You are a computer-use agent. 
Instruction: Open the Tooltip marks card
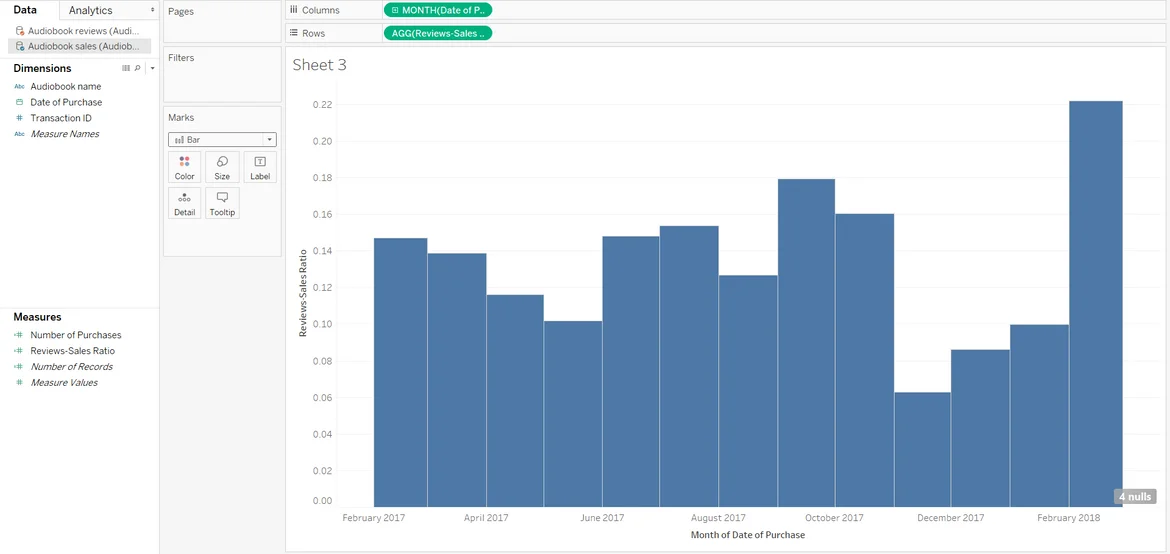[222, 203]
